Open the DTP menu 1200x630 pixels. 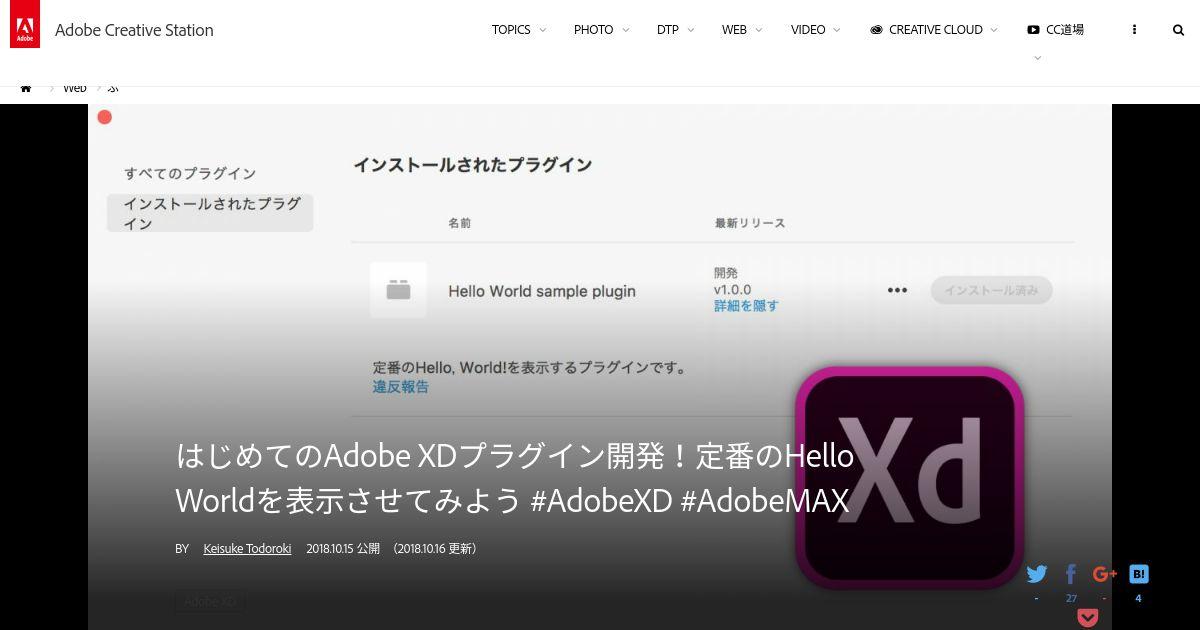click(667, 30)
